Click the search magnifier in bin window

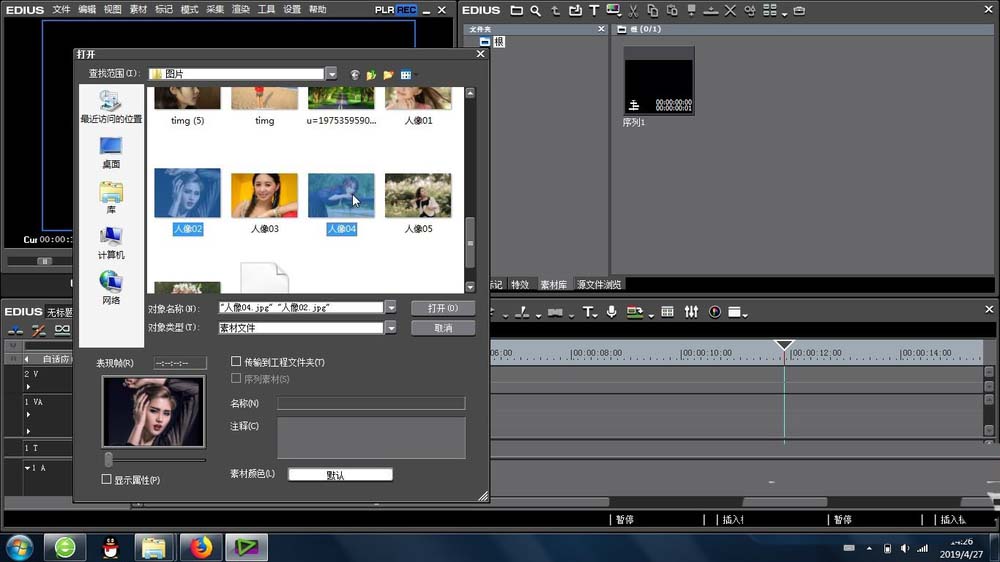tap(536, 10)
